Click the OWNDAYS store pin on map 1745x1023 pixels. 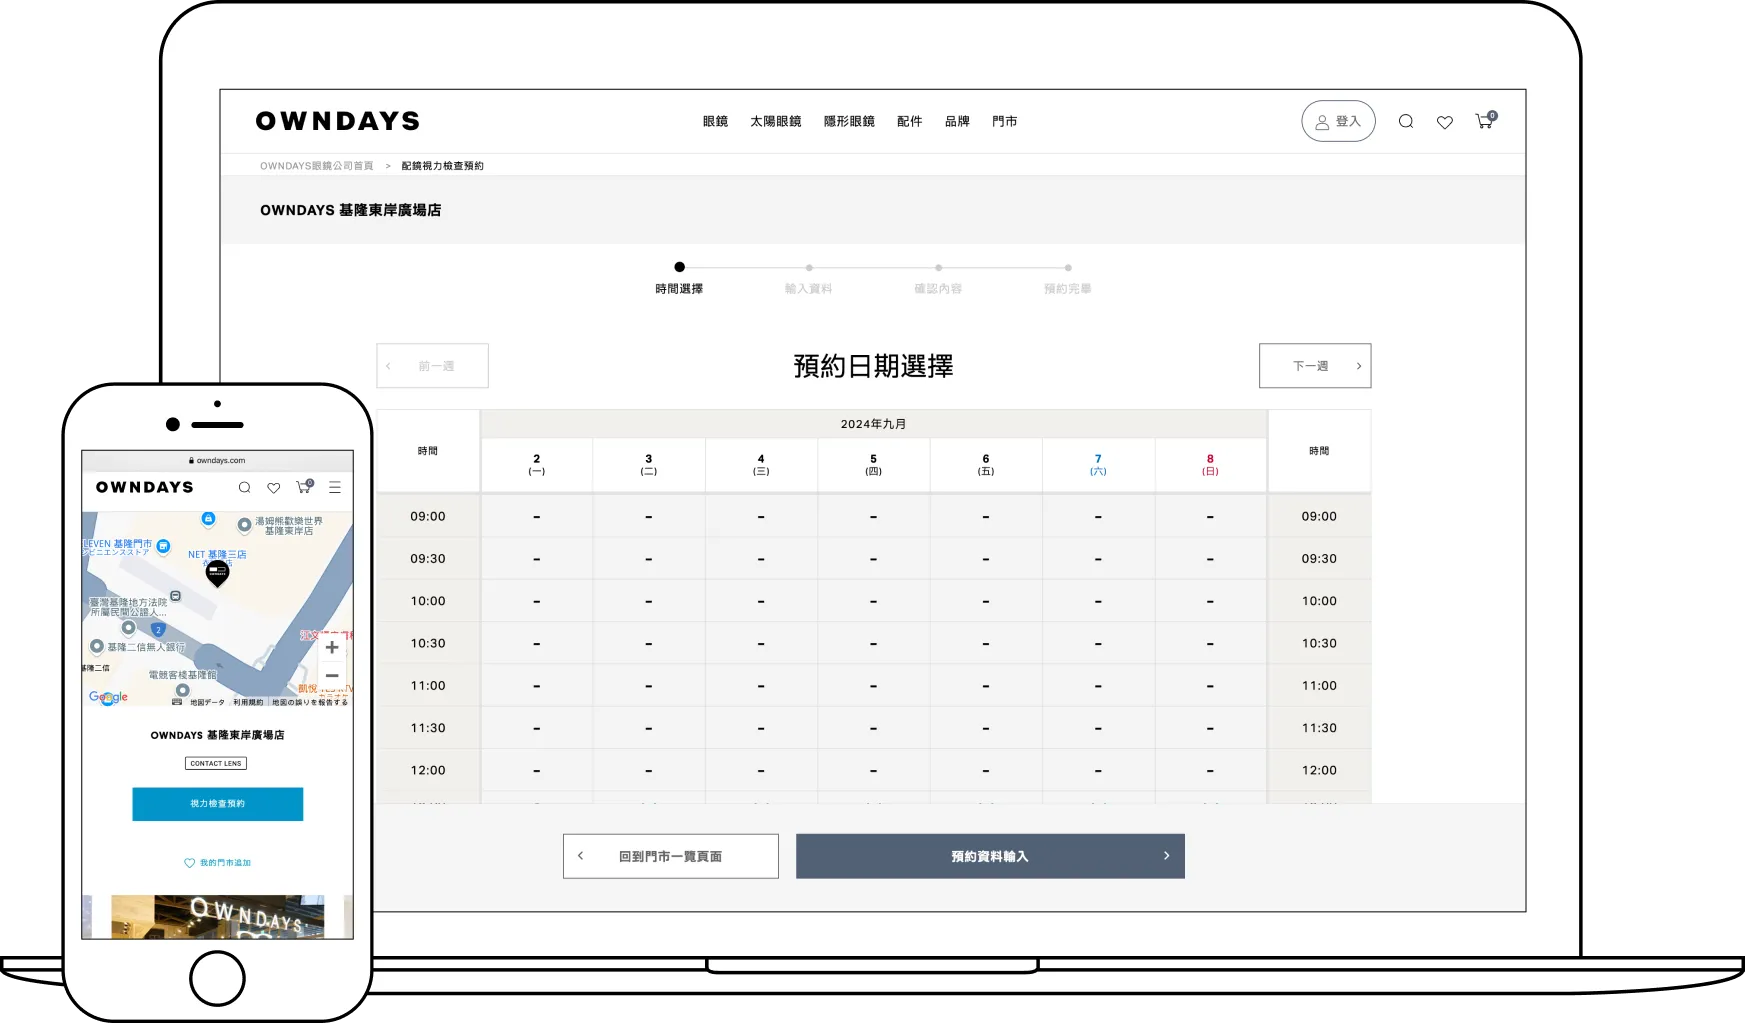[217, 572]
